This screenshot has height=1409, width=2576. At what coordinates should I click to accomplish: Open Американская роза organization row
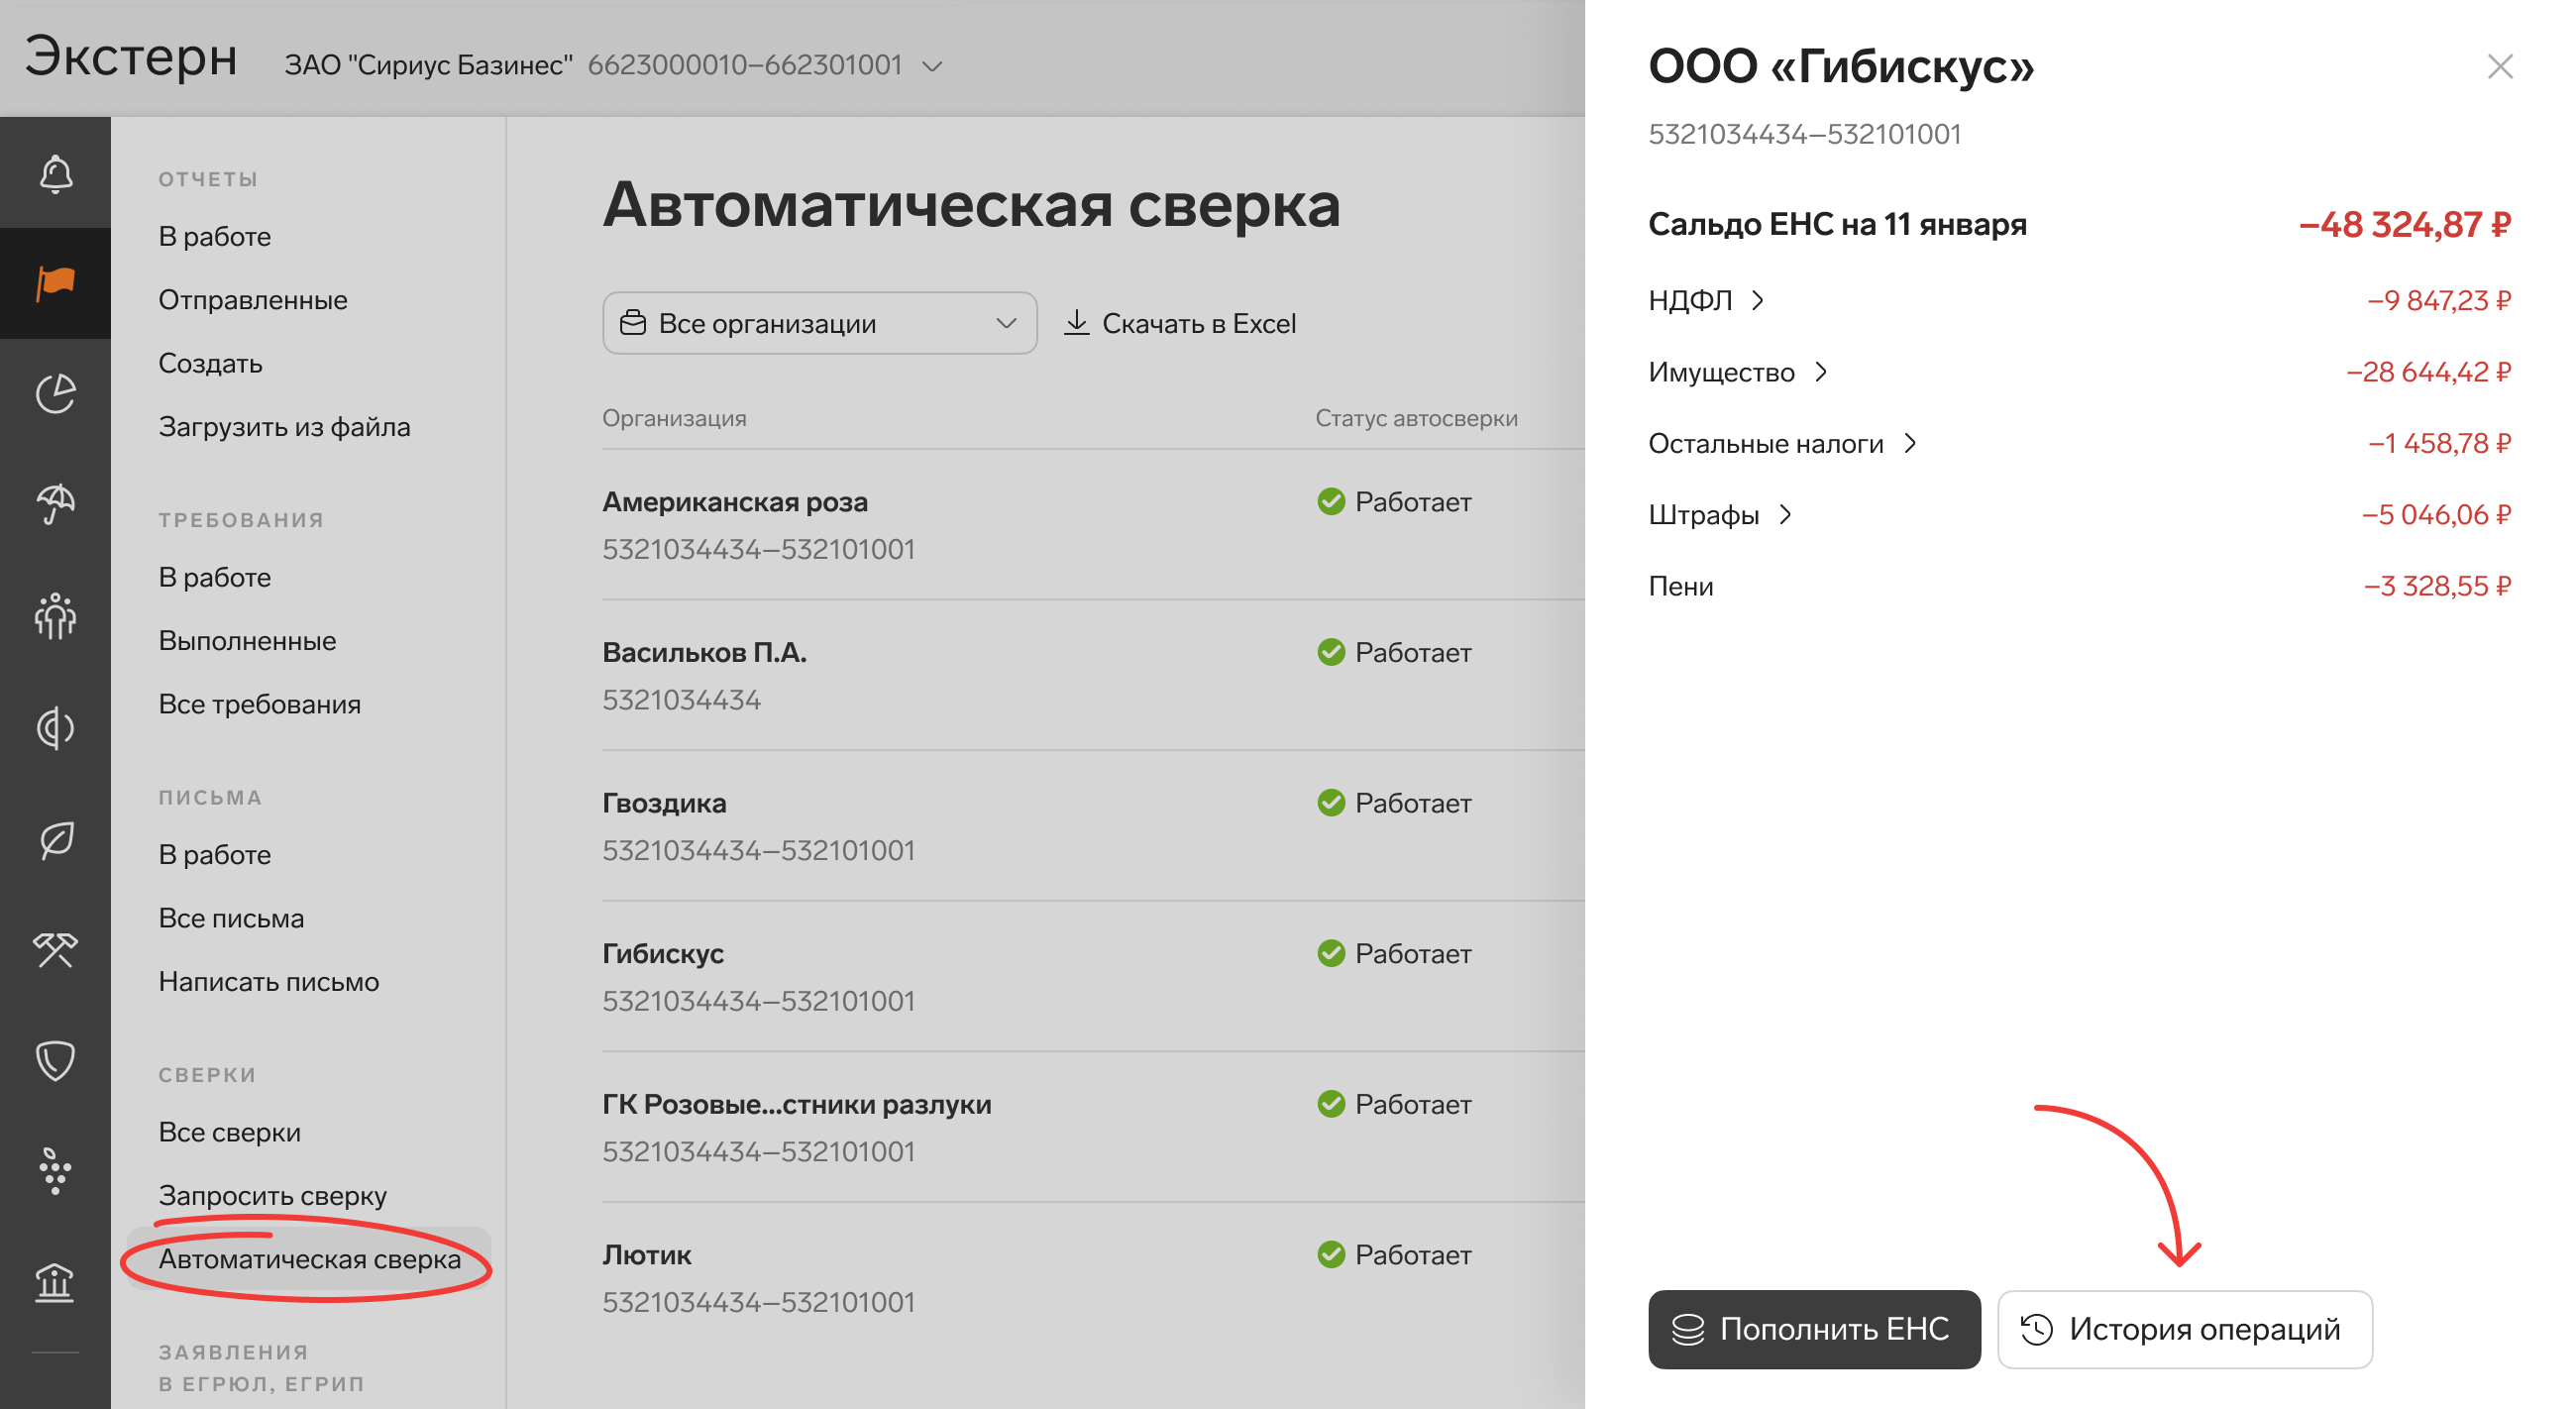tap(1093, 525)
